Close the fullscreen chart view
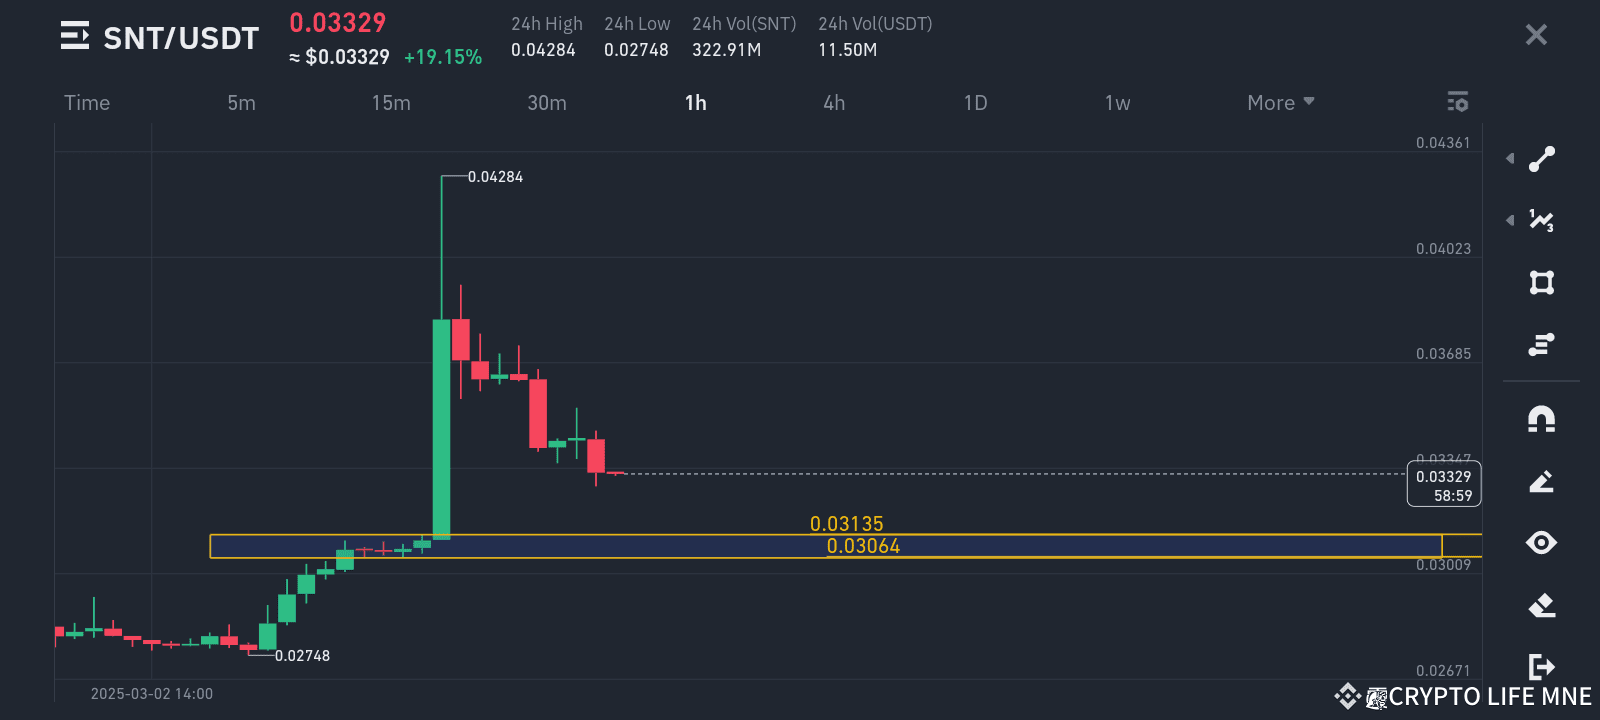The width and height of the screenshot is (1600, 720). pyautogui.click(x=1536, y=35)
